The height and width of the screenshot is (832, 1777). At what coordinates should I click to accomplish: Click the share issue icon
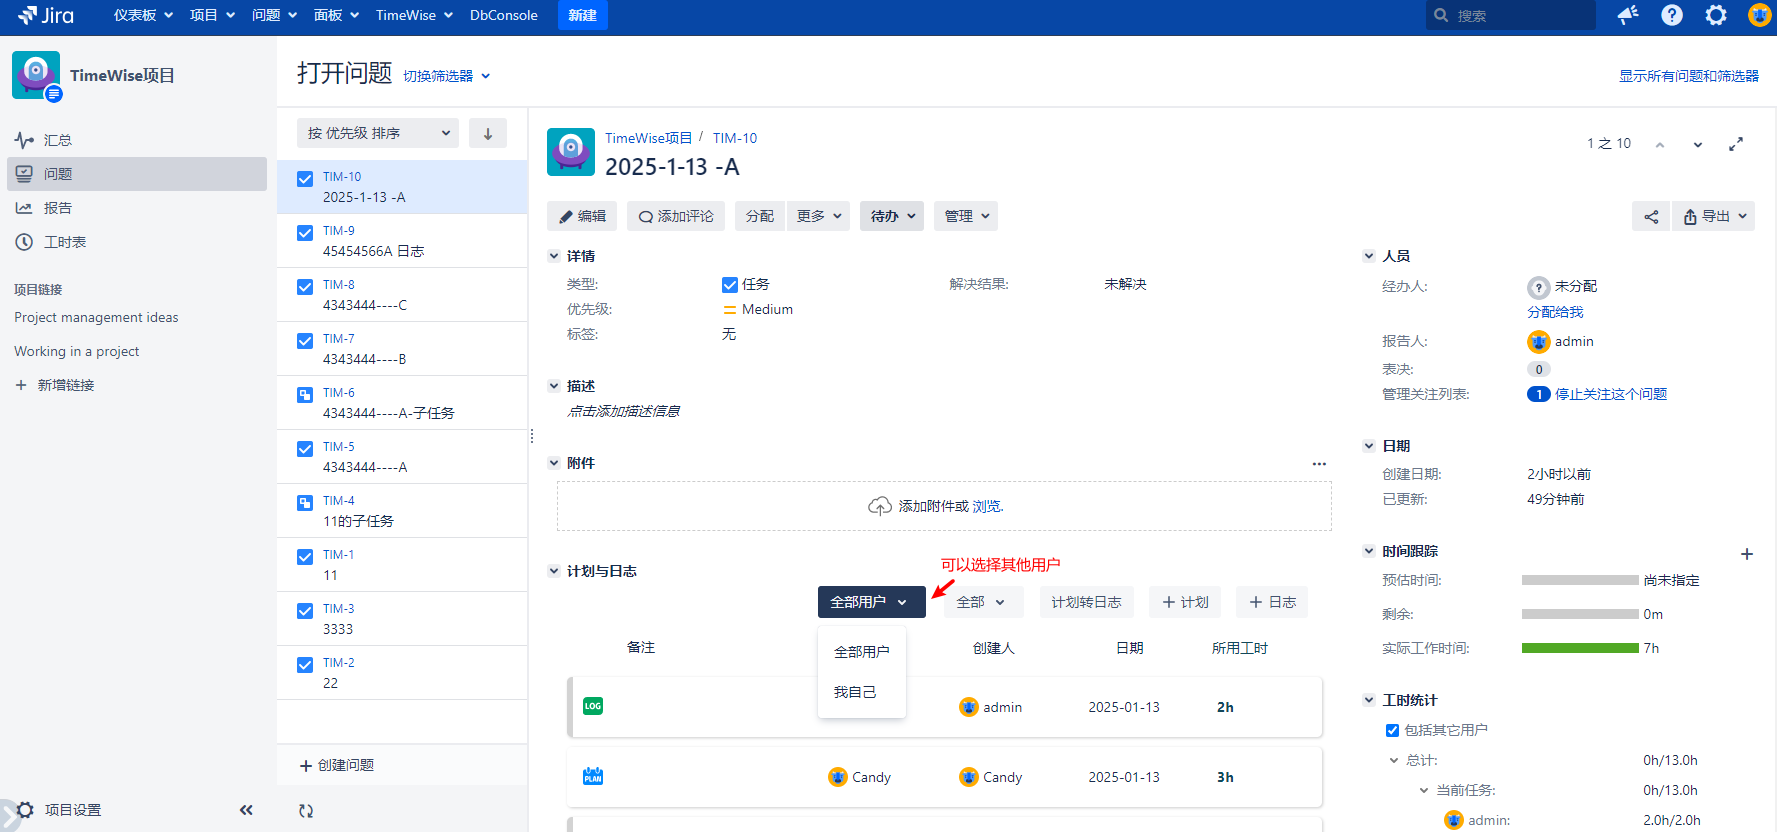point(1650,216)
